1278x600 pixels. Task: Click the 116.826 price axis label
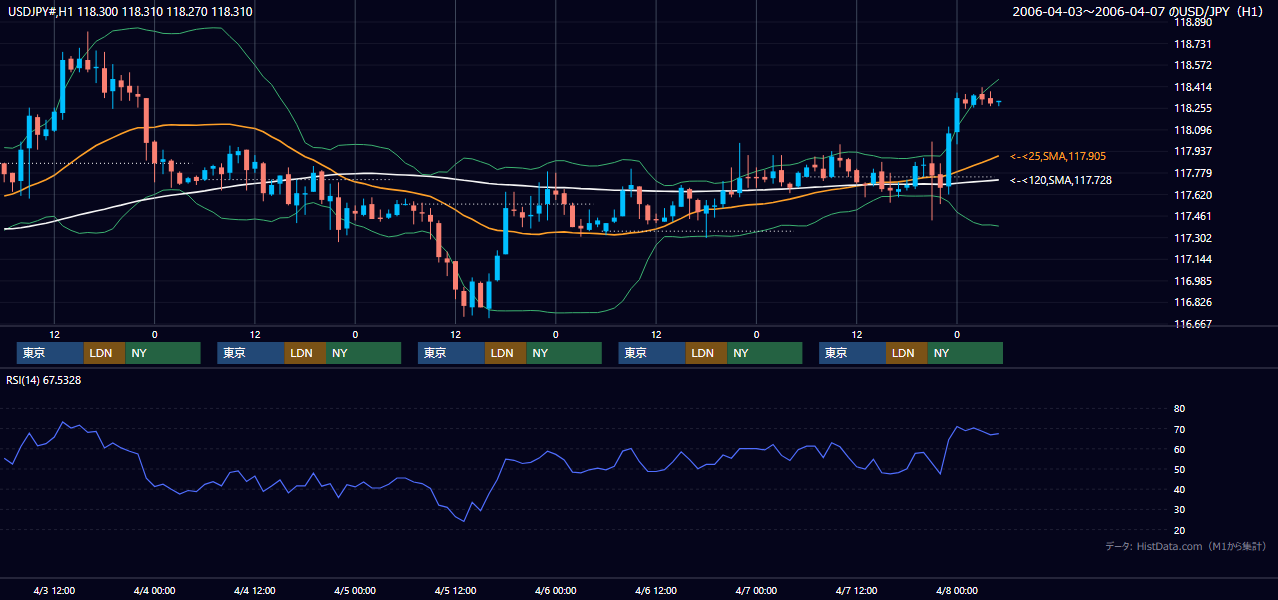click(1192, 302)
